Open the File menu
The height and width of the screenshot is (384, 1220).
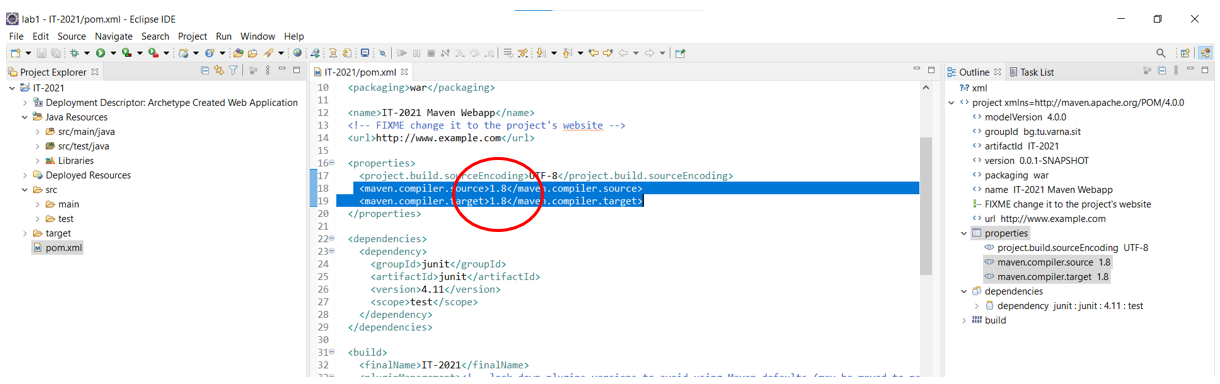tap(16, 36)
